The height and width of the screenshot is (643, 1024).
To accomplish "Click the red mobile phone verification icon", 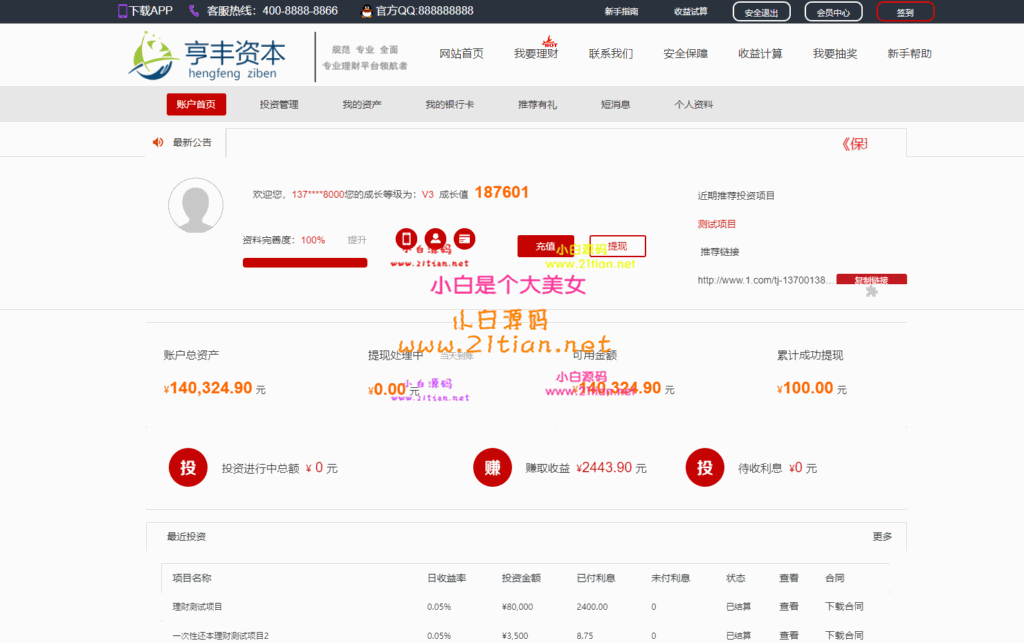I will point(406,239).
